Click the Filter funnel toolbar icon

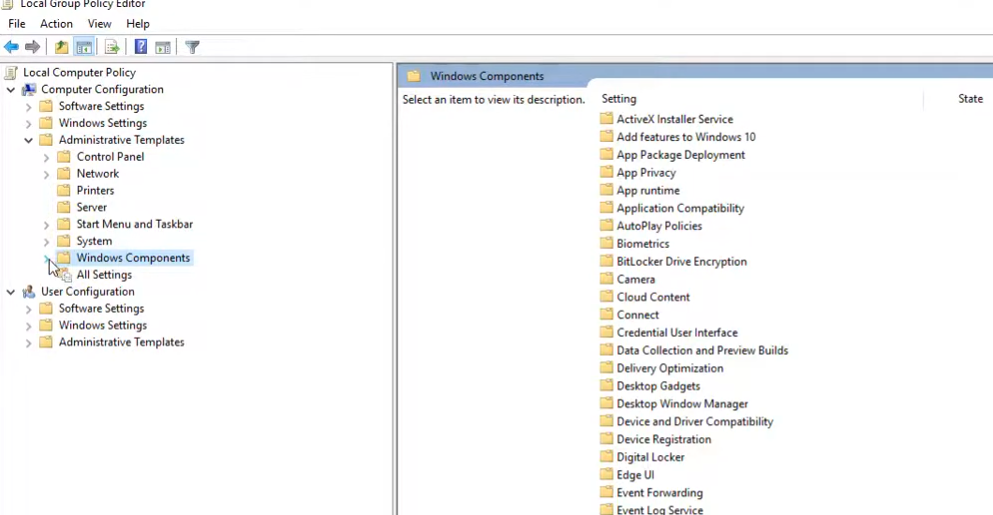192,47
